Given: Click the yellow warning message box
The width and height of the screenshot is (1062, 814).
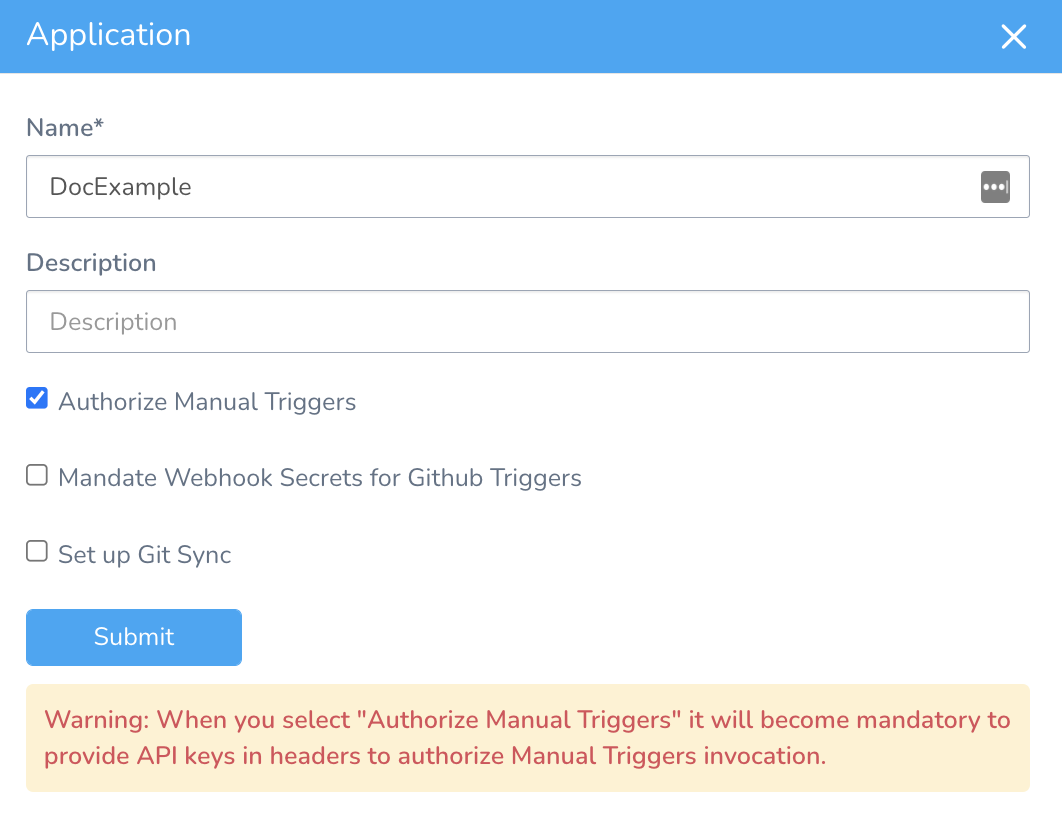Looking at the screenshot, I should pos(528,738).
